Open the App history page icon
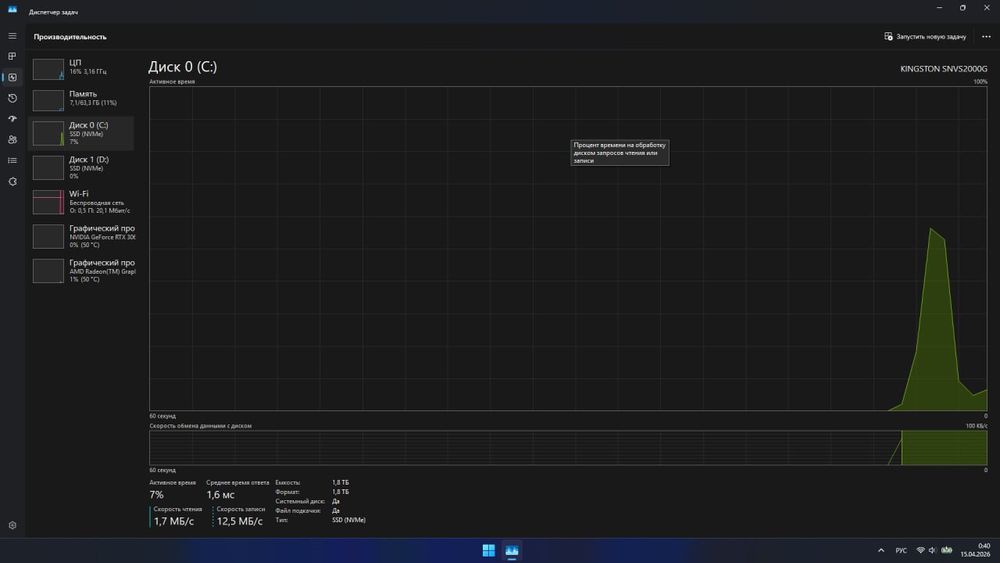1000x563 pixels. (x=12, y=98)
